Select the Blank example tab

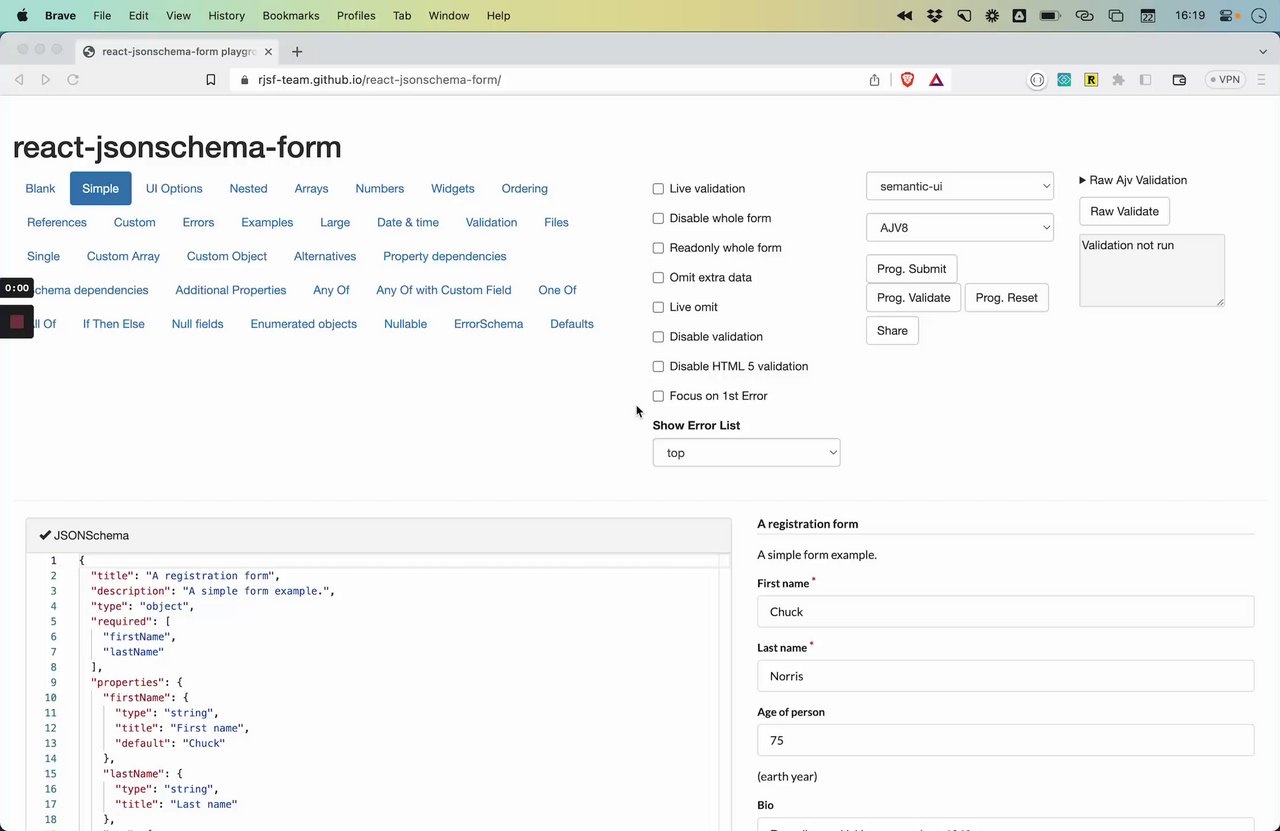coord(41,188)
